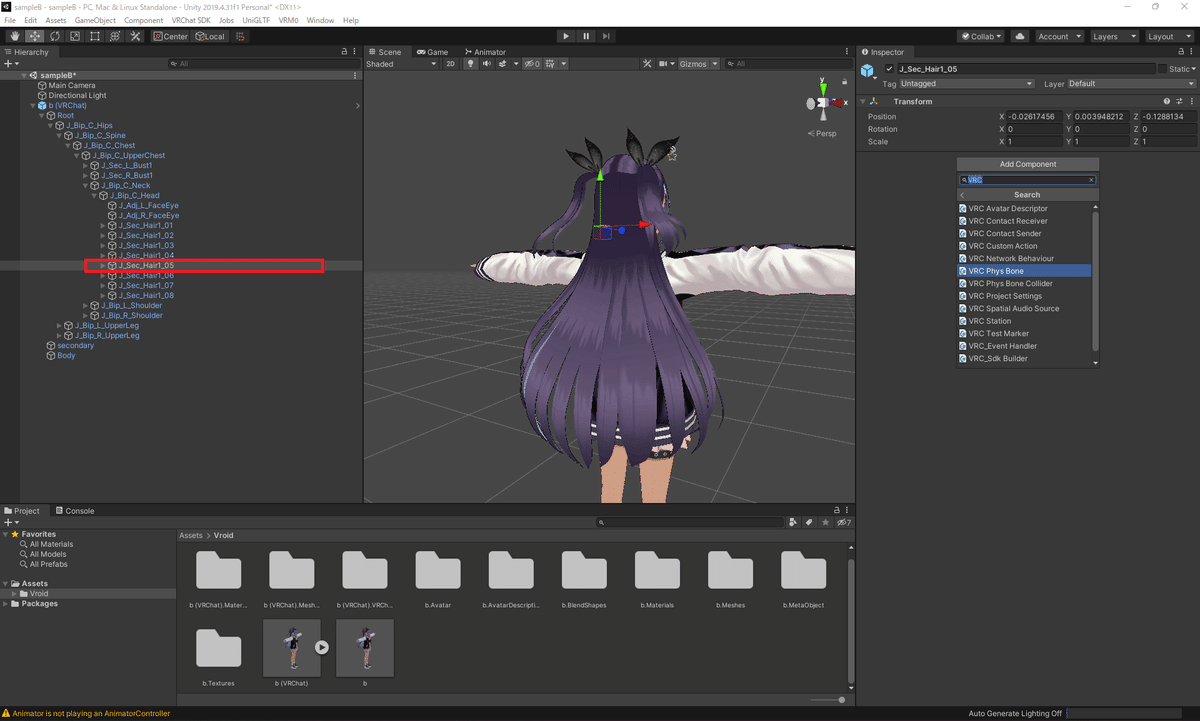Open Transform preset settings icon

click(1179, 101)
